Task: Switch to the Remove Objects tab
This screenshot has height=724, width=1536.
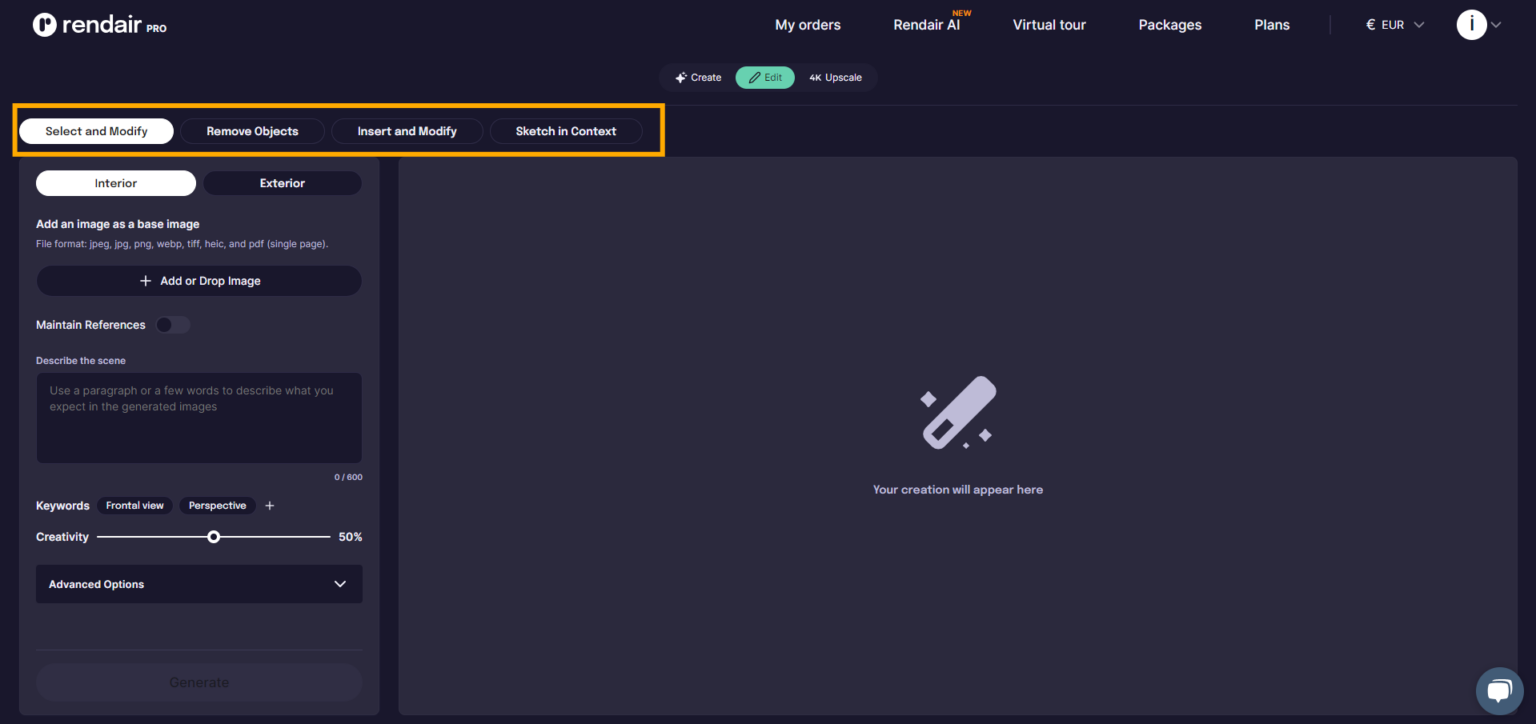Action: (x=252, y=131)
